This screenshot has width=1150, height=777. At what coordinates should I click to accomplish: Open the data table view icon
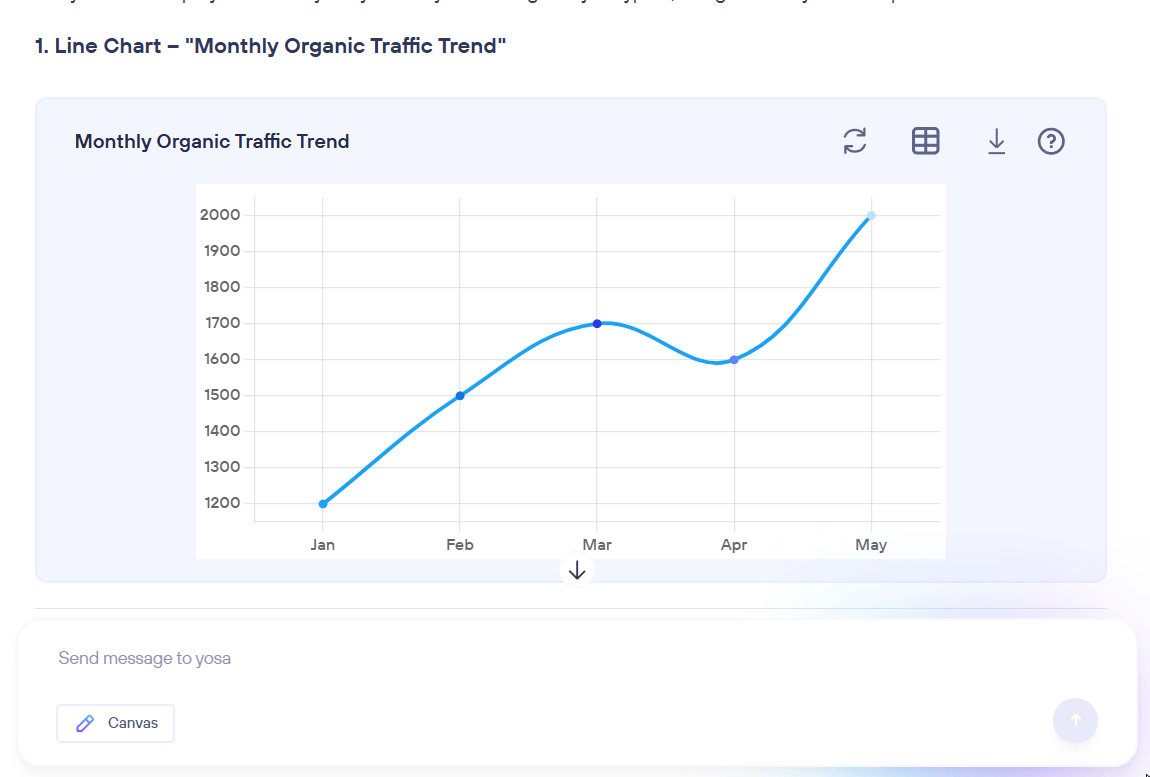pyautogui.click(x=925, y=141)
